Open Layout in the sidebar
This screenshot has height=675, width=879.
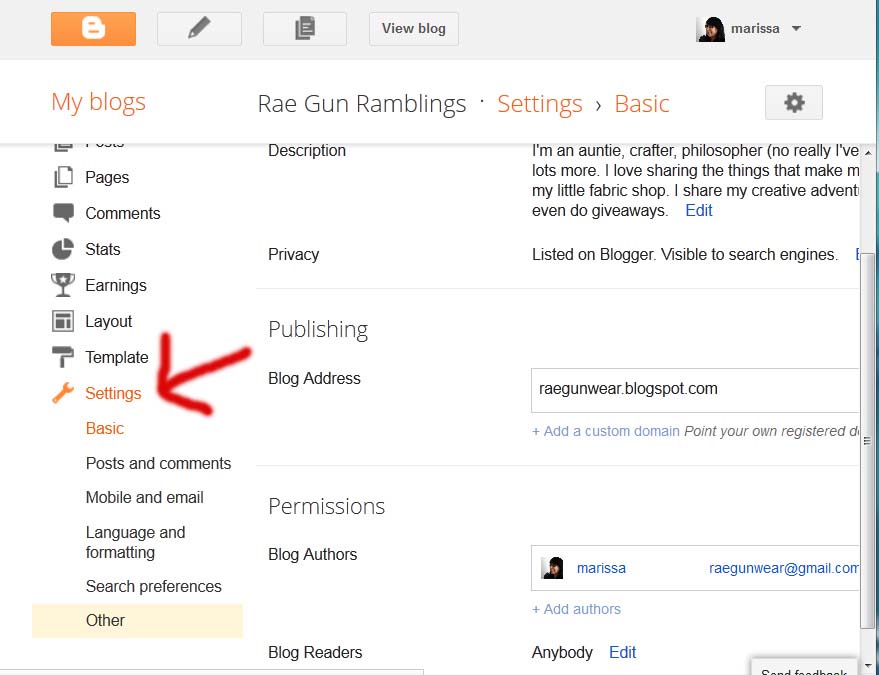108,321
